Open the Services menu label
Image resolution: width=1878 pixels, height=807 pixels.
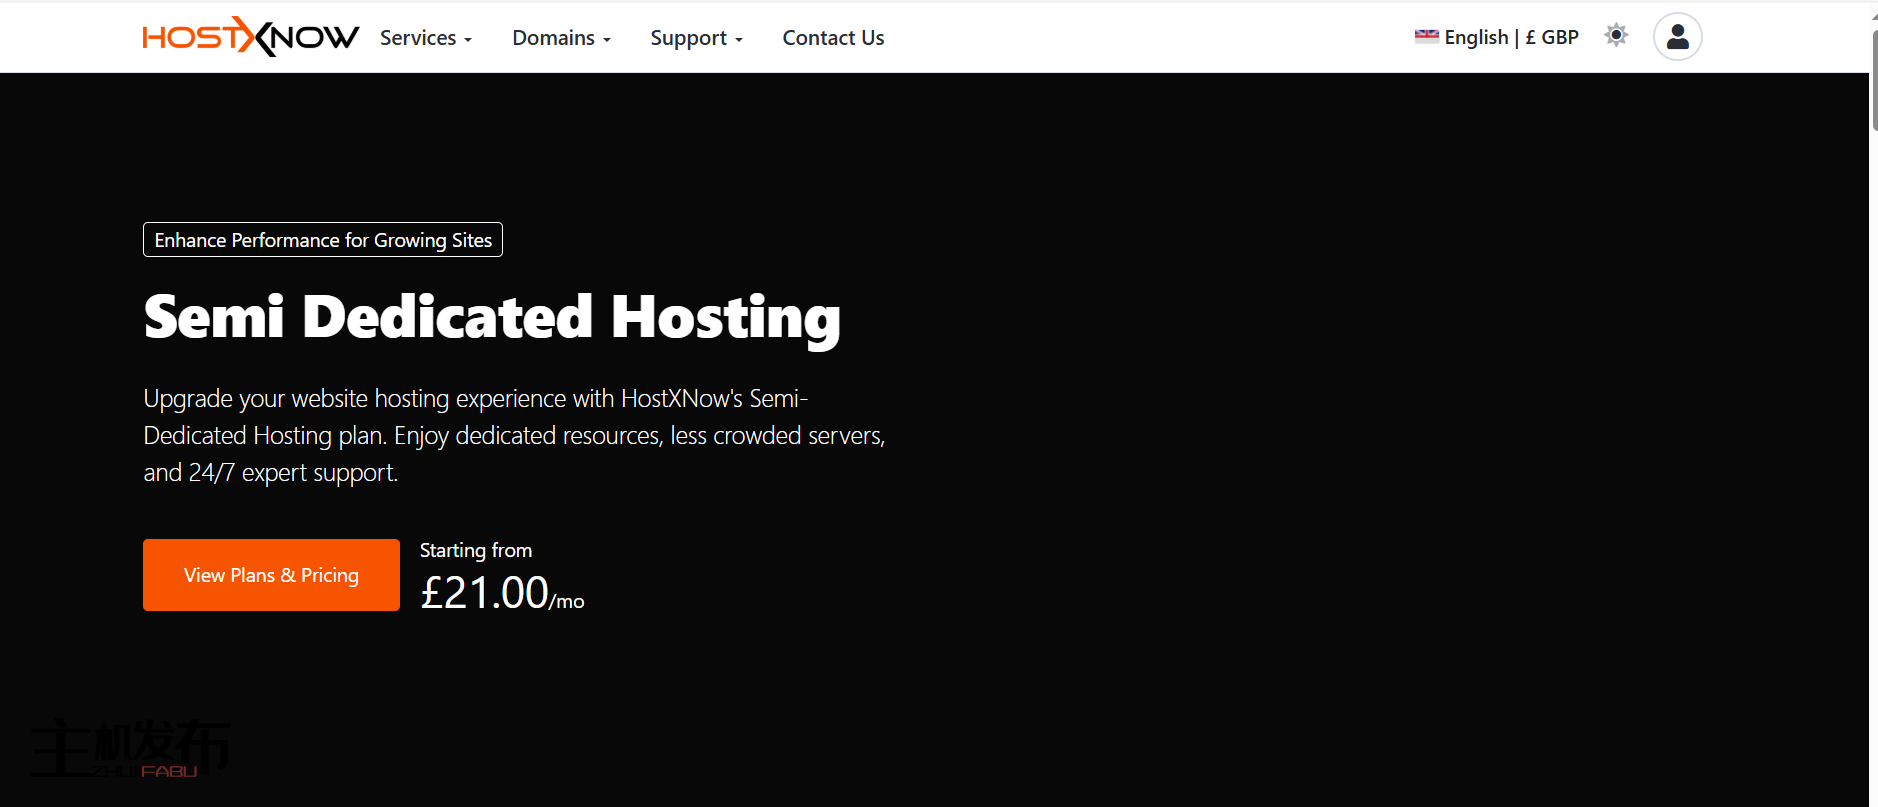417,38
